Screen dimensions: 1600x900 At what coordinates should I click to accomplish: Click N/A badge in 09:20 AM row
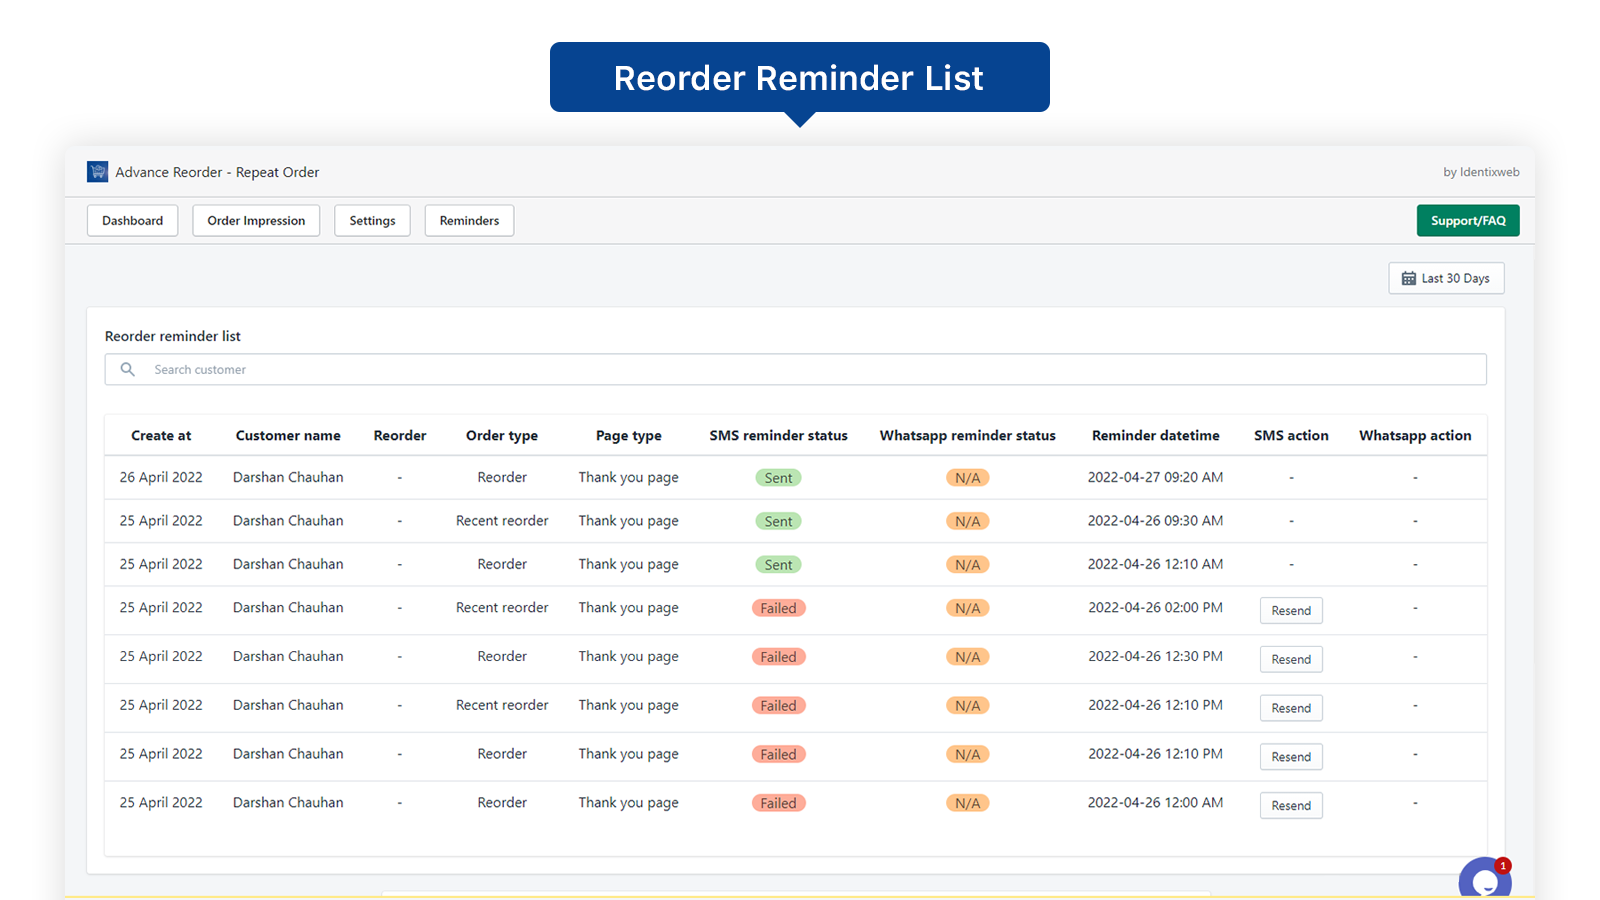click(x=967, y=478)
